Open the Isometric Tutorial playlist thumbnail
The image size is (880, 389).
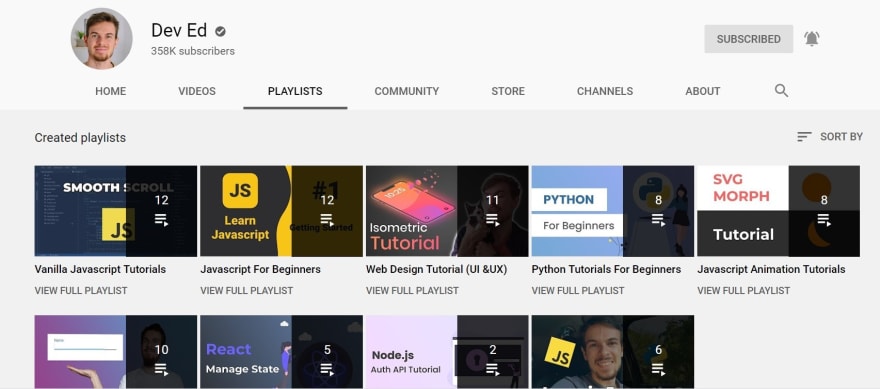tap(447, 211)
